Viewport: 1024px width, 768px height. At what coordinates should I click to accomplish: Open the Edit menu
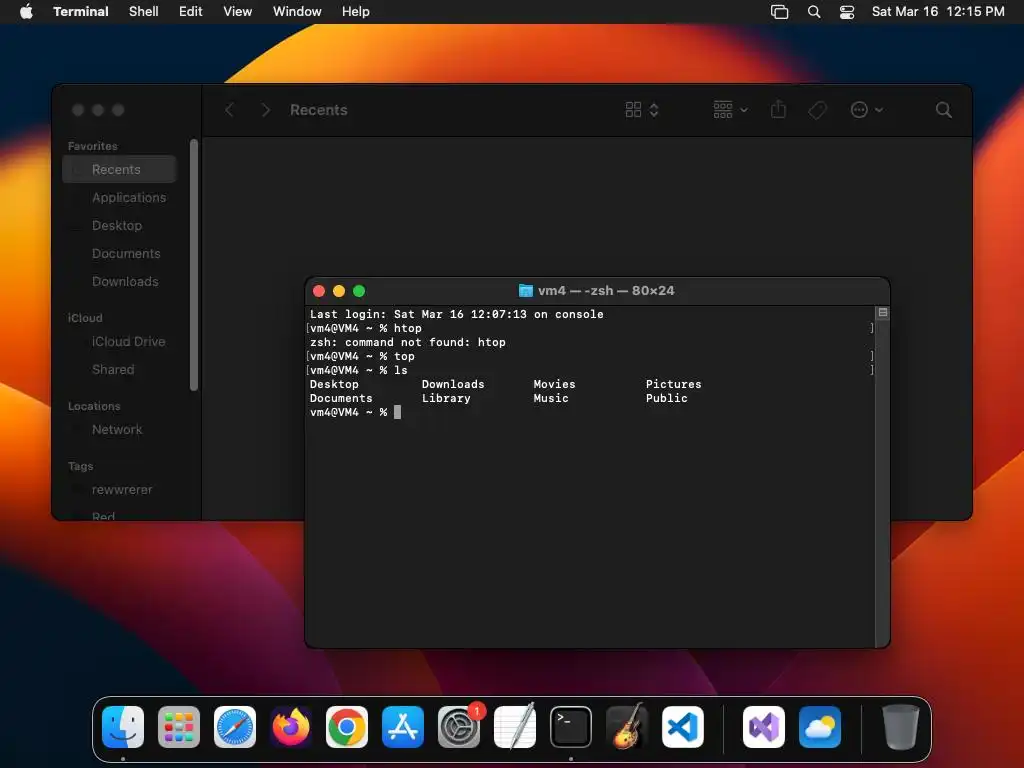[191, 12]
